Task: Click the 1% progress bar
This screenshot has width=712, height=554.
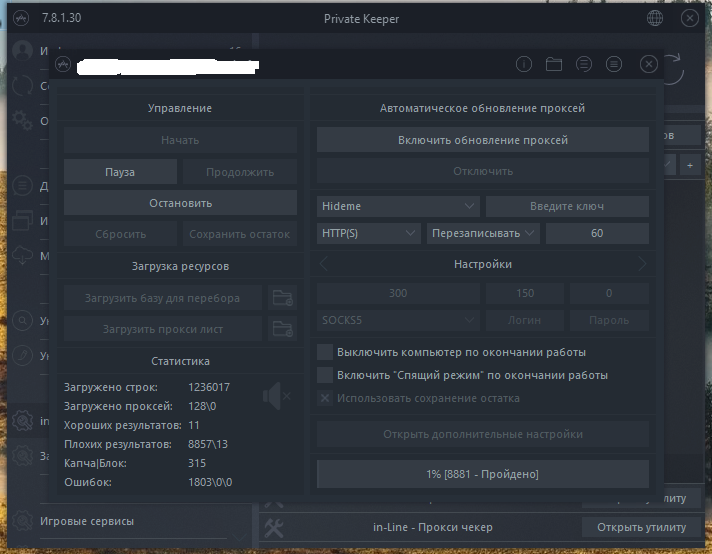Action: point(483,473)
